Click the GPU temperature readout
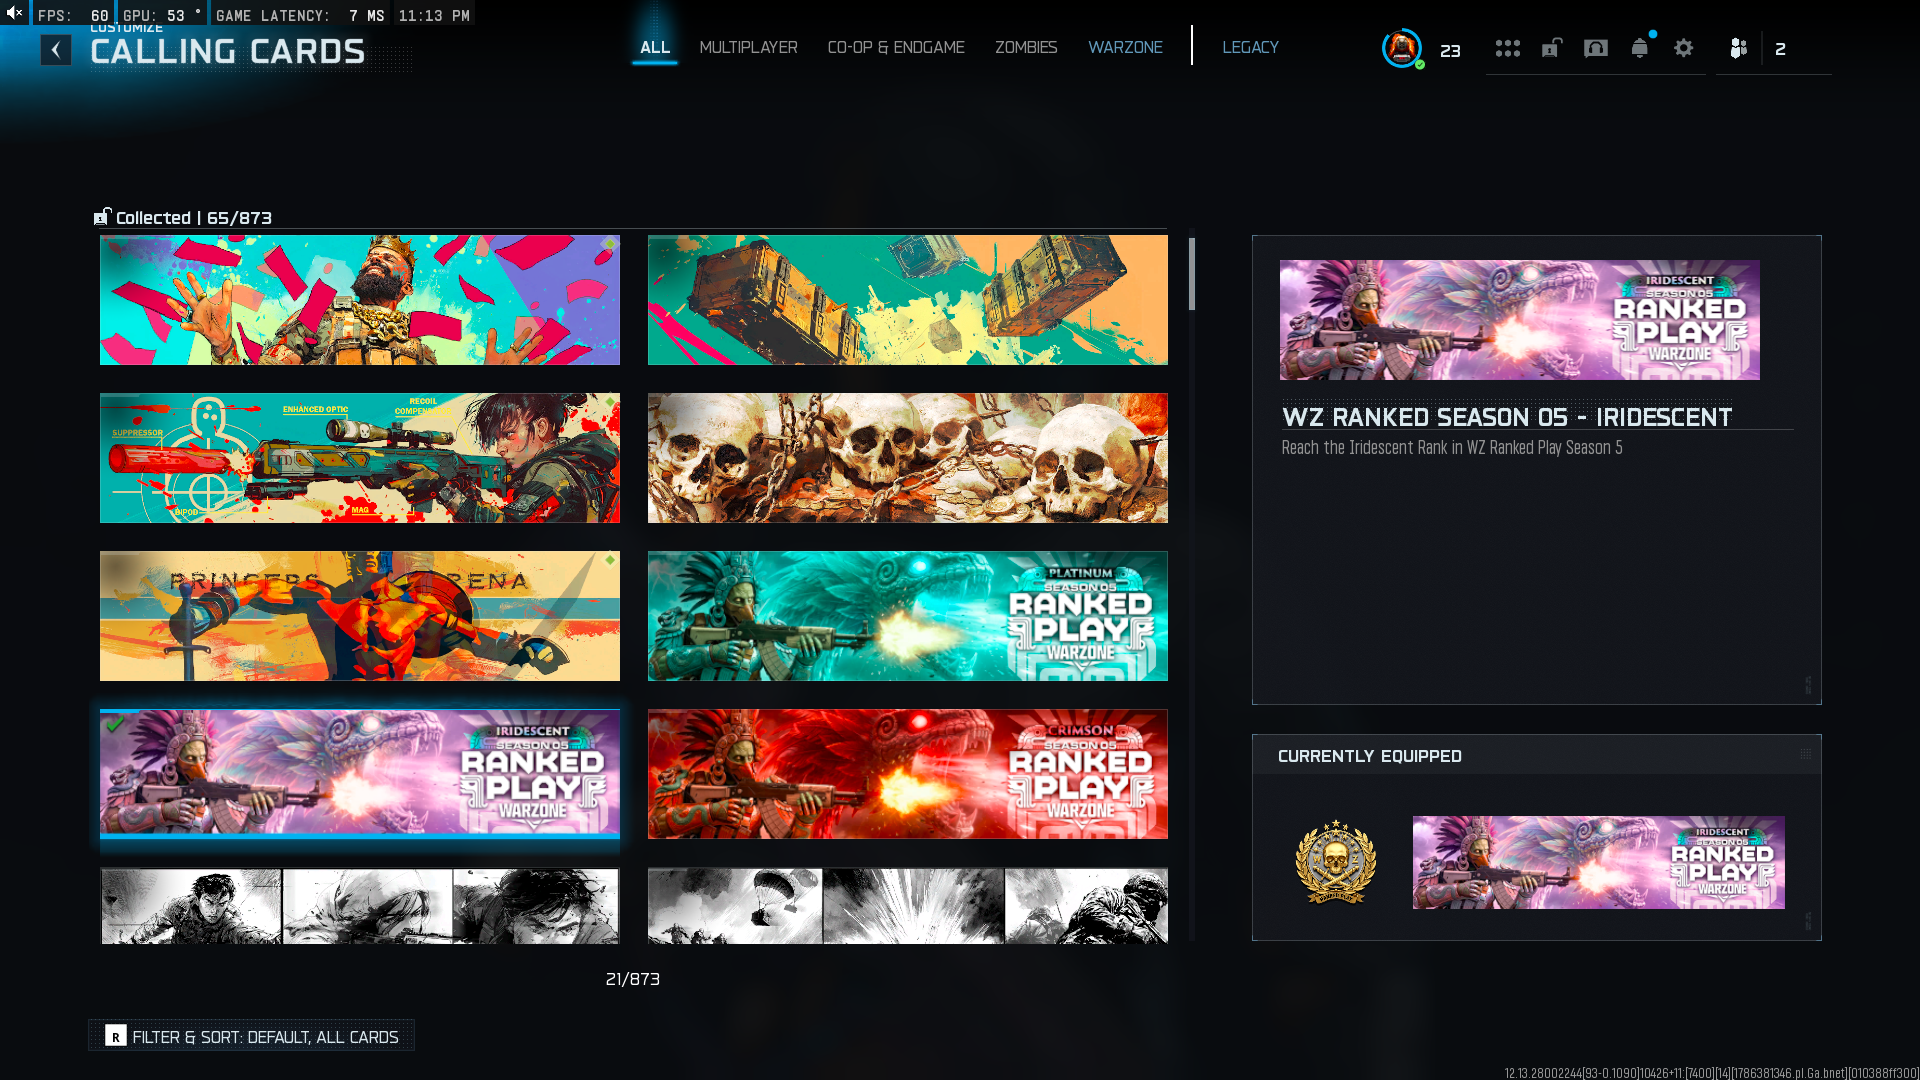 pos(162,16)
